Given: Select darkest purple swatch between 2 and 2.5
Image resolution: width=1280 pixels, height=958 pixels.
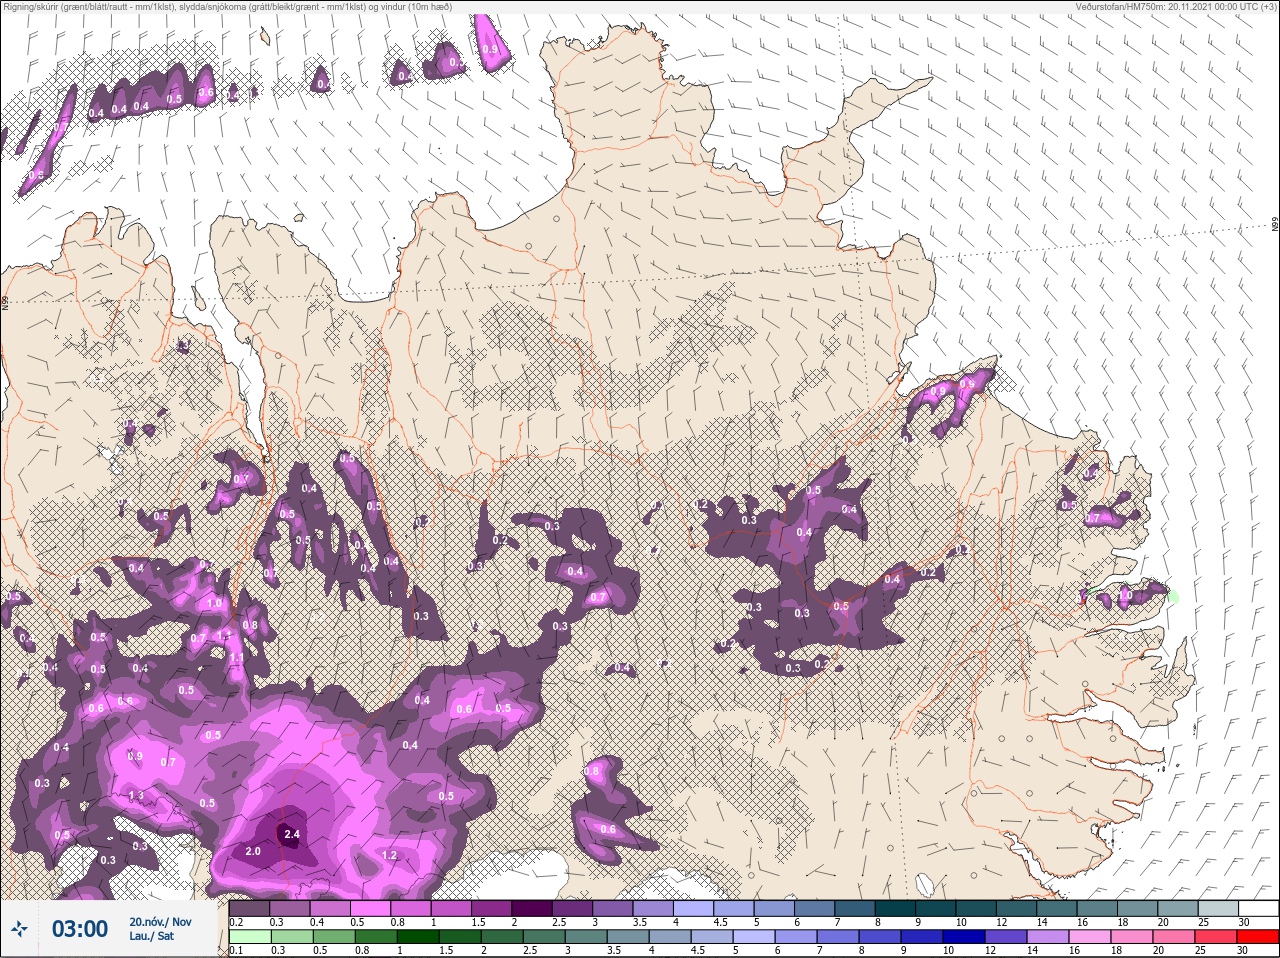Looking at the screenshot, I should point(532,908).
